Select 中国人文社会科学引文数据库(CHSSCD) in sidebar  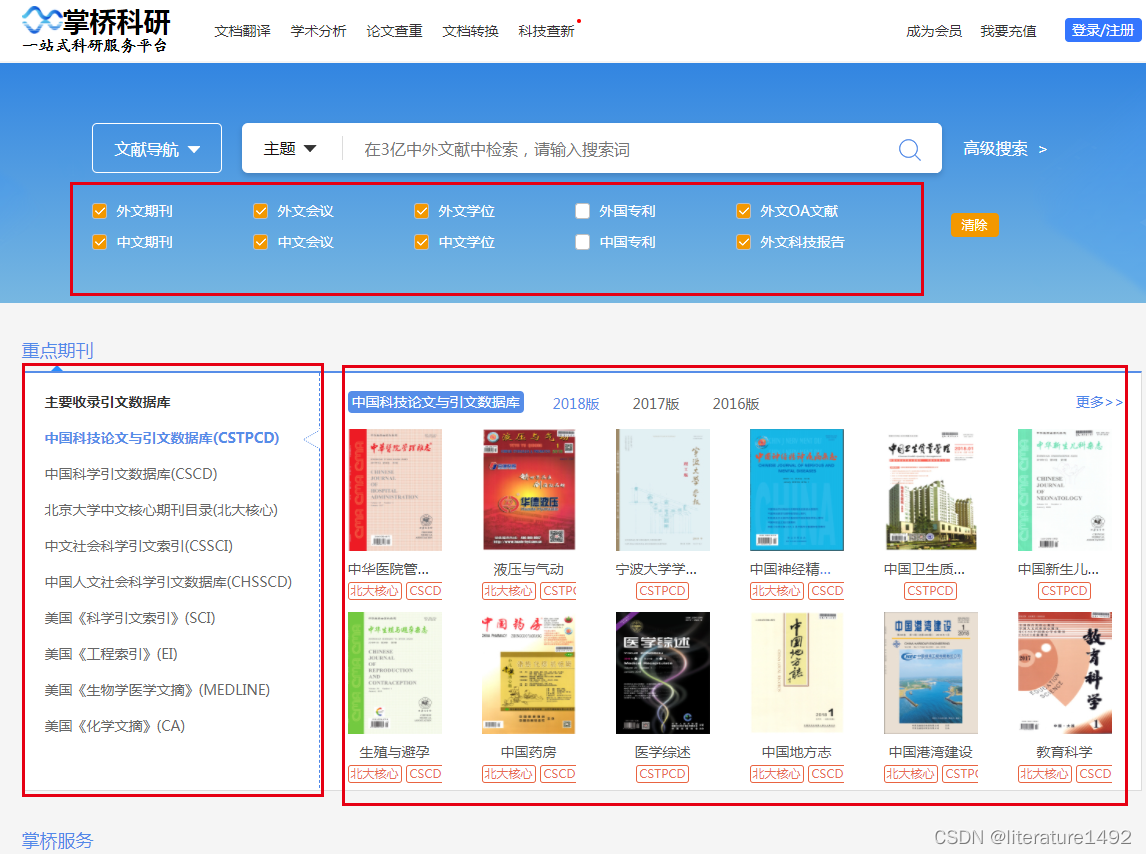[x=168, y=582]
